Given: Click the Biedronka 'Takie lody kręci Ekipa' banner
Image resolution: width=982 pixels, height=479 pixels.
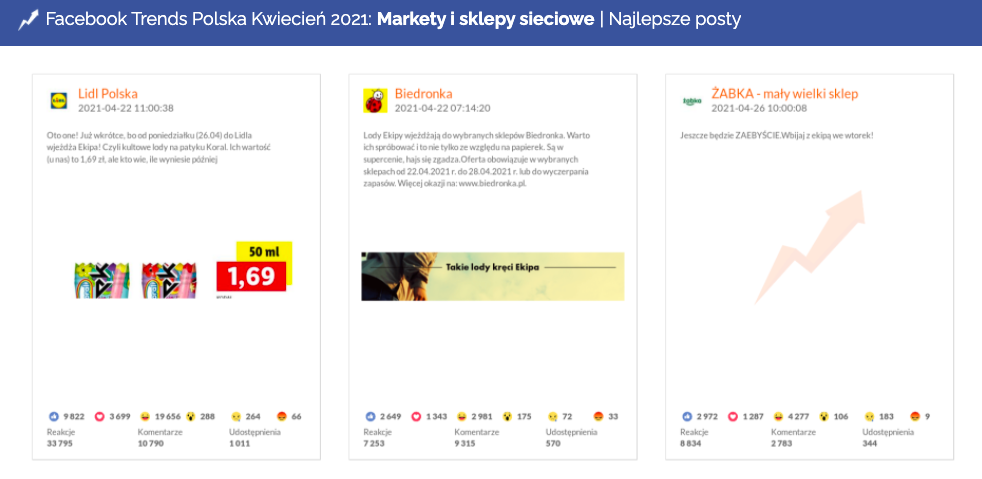Looking at the screenshot, I should (x=492, y=276).
